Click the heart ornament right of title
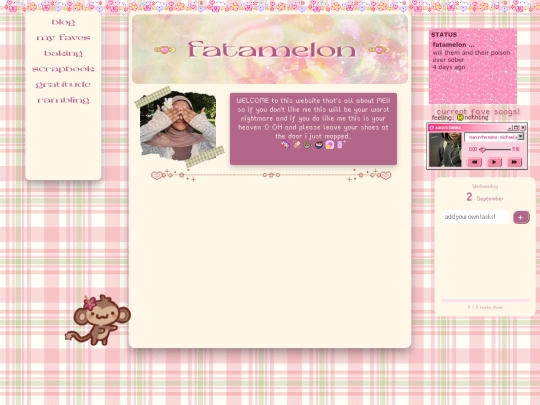The image size is (540, 405). (x=379, y=50)
